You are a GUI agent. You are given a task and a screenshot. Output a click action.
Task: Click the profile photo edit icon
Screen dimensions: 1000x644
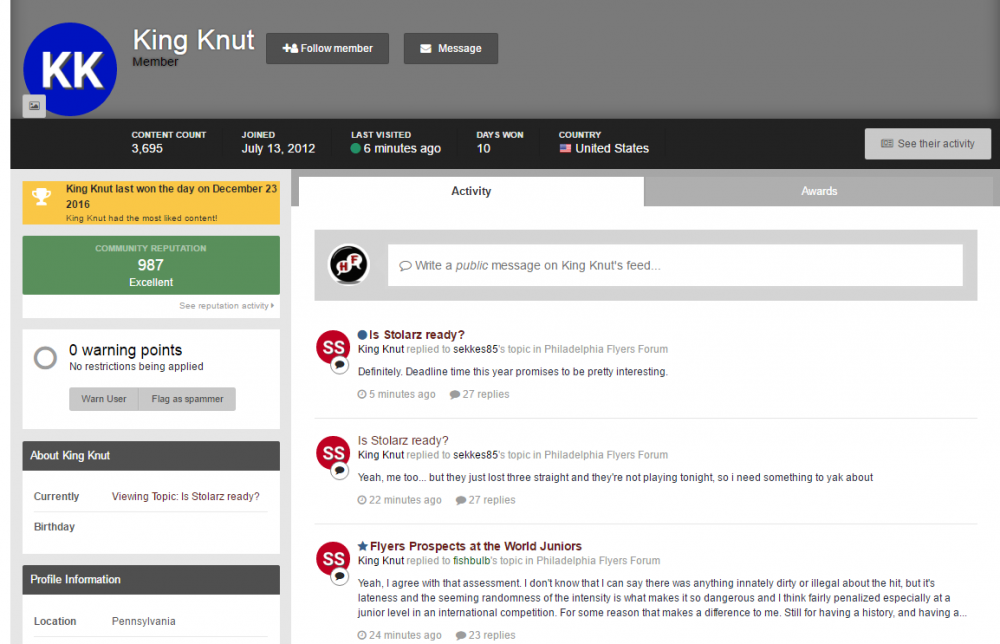tap(34, 106)
